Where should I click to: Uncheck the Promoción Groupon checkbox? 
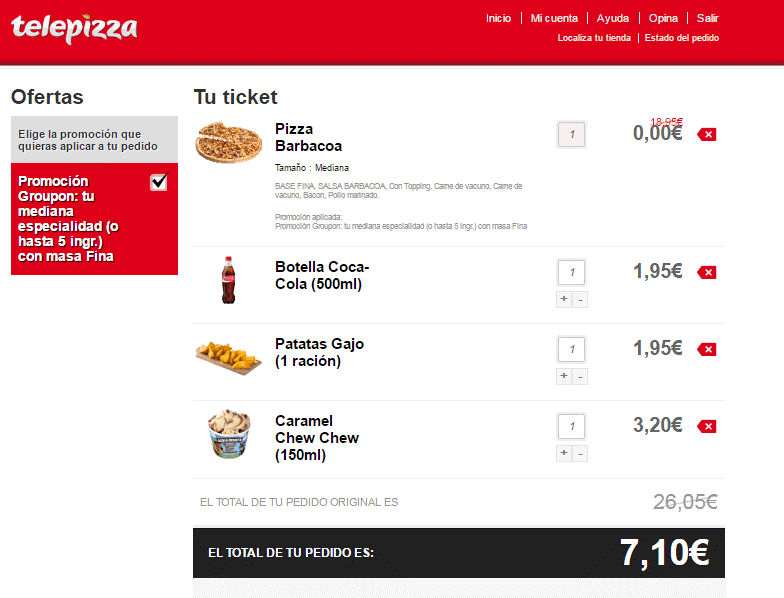(159, 182)
